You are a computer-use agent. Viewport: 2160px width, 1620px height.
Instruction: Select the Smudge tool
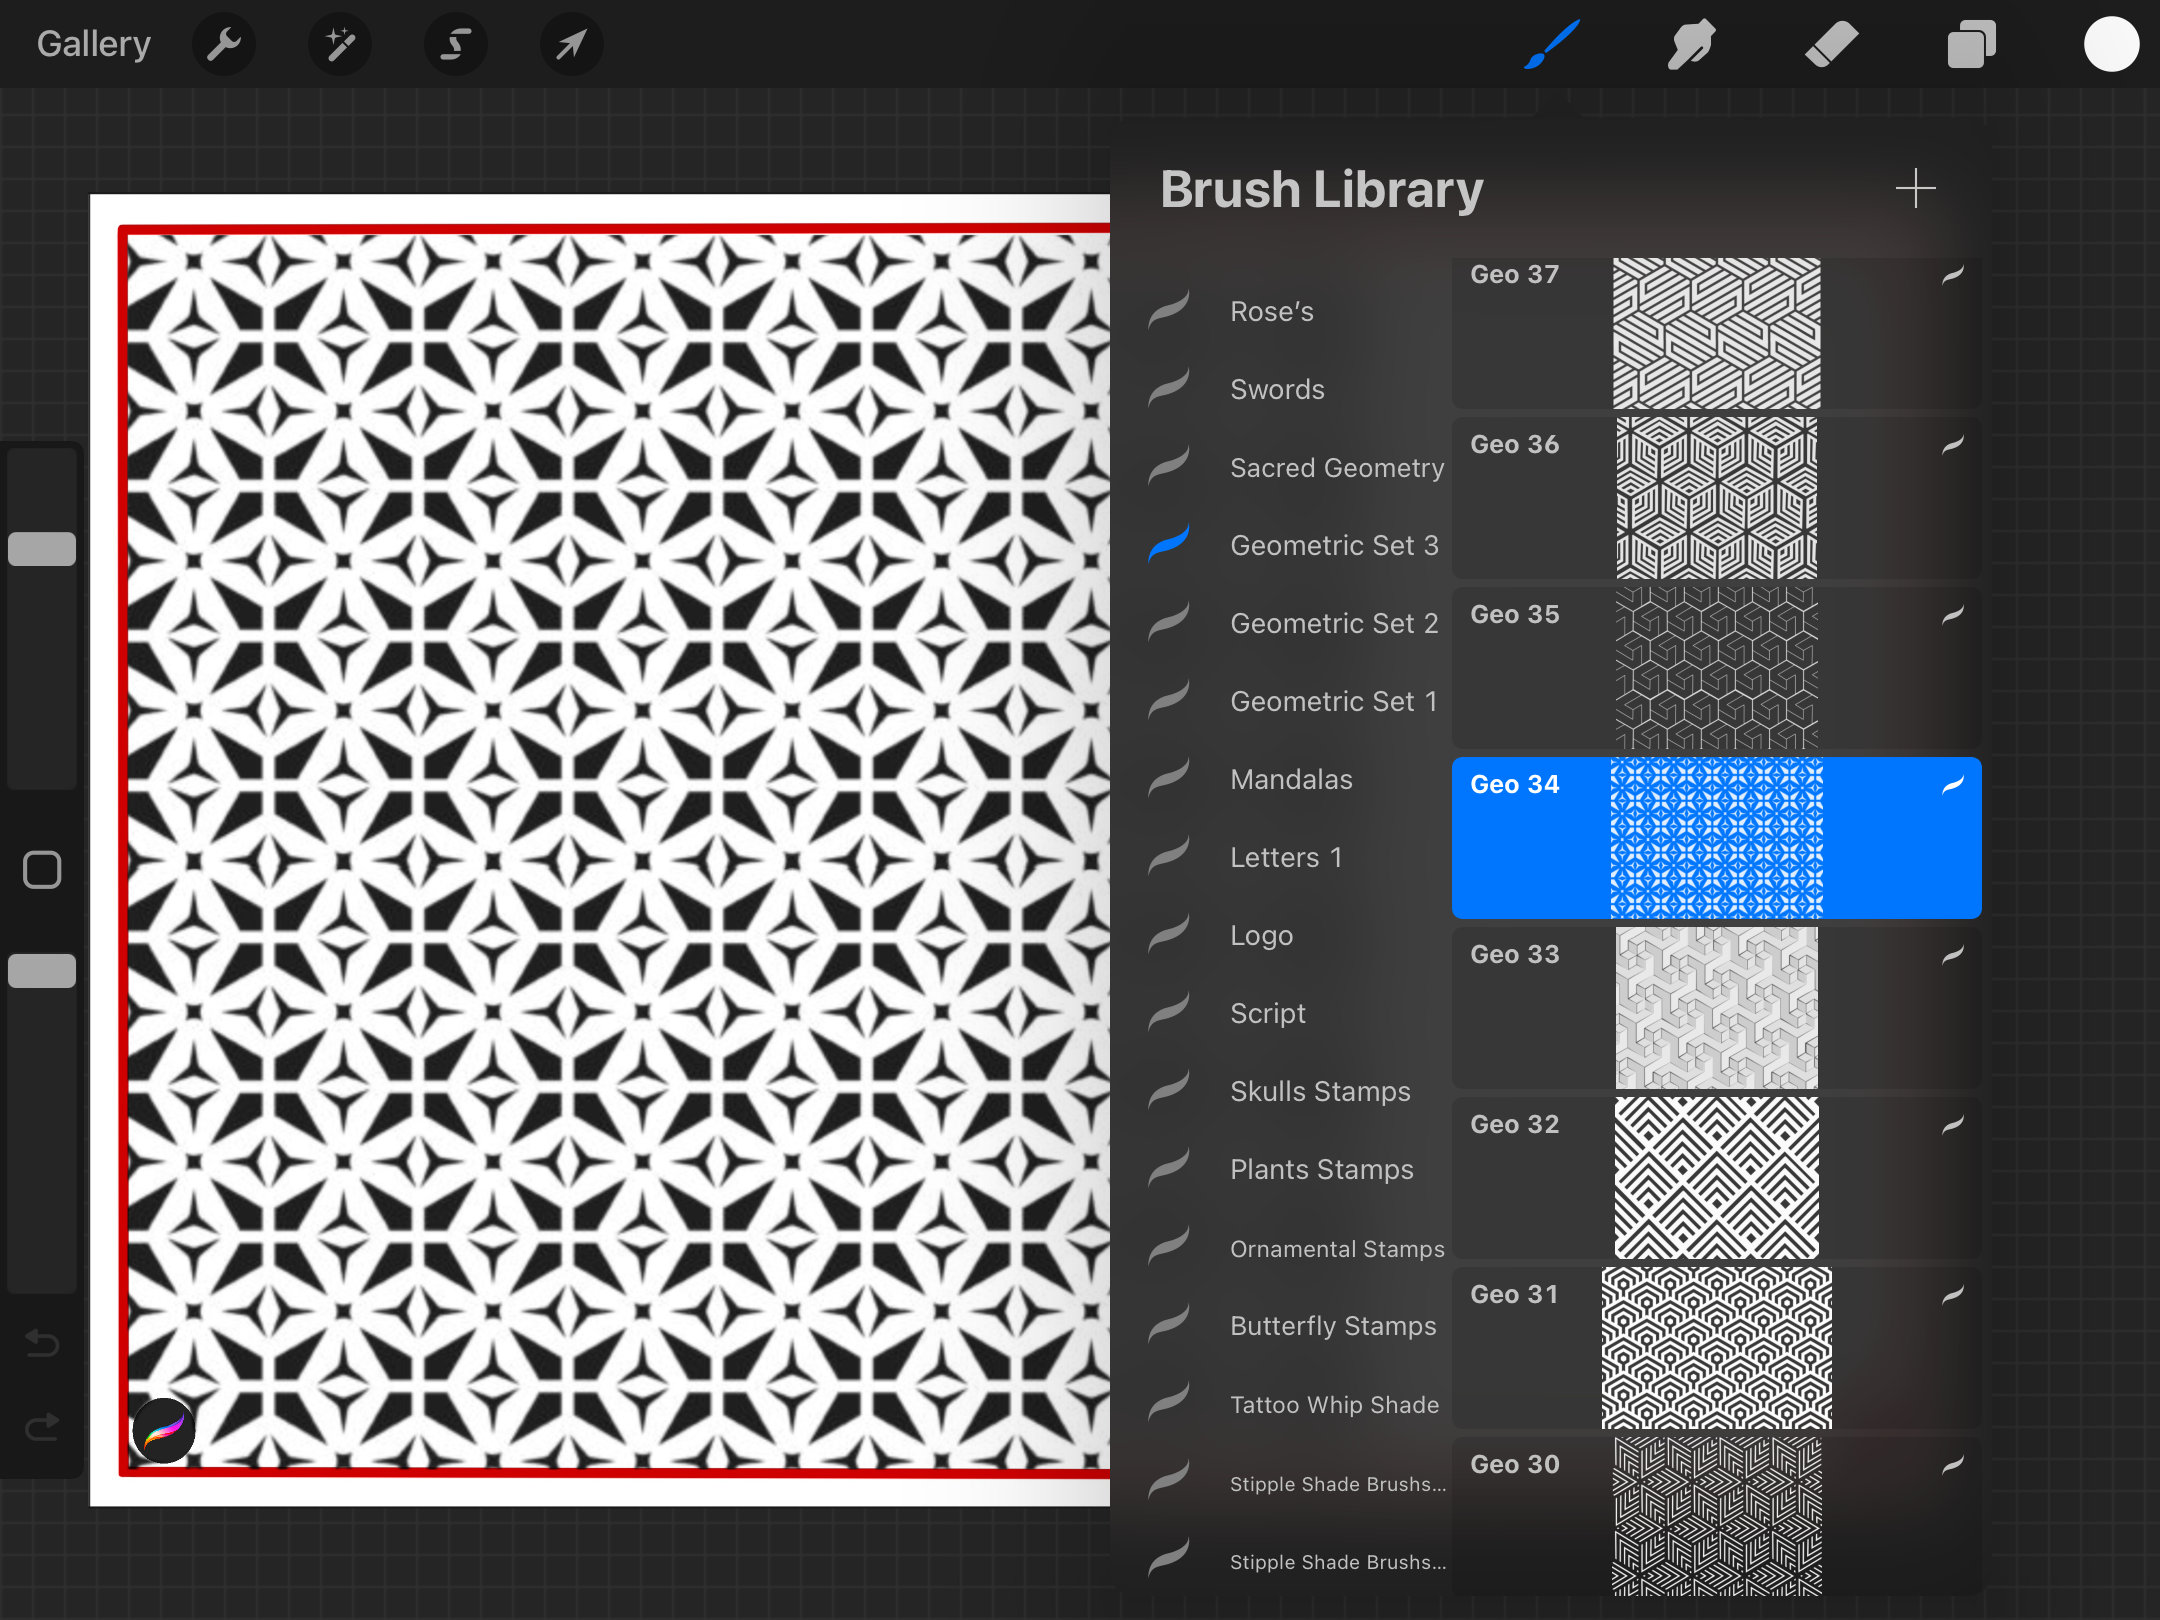pyautogui.click(x=1691, y=44)
